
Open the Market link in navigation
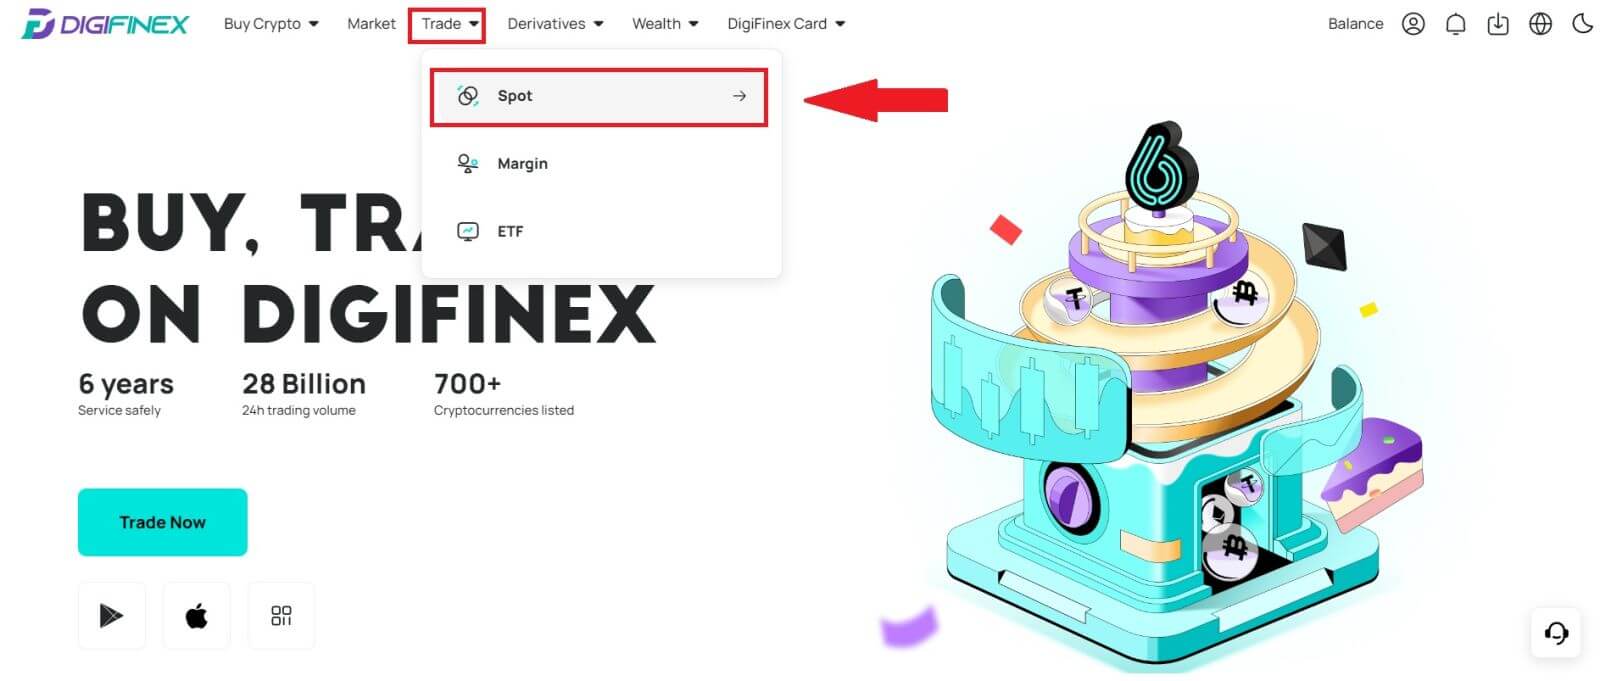tap(371, 24)
